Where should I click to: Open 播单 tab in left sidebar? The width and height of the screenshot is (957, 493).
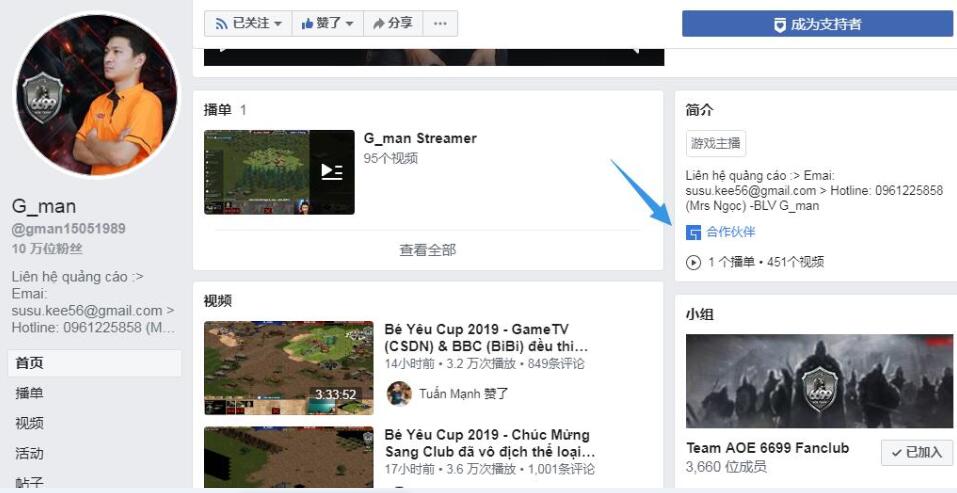(29, 393)
